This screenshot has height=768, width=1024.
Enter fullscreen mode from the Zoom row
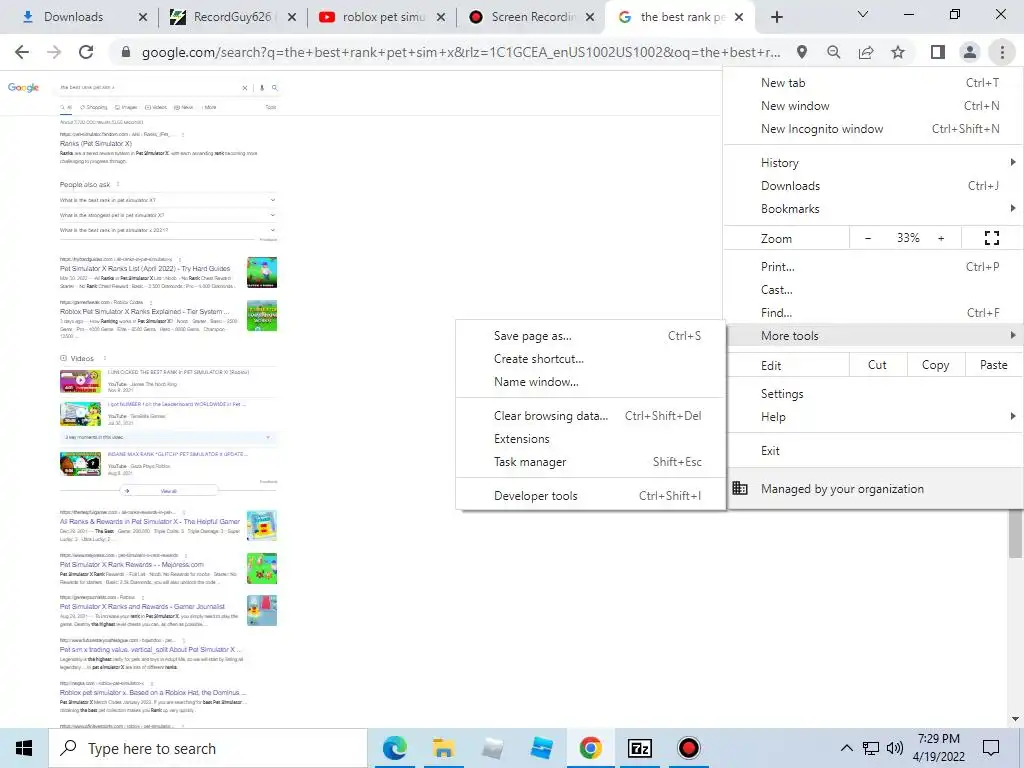point(991,238)
